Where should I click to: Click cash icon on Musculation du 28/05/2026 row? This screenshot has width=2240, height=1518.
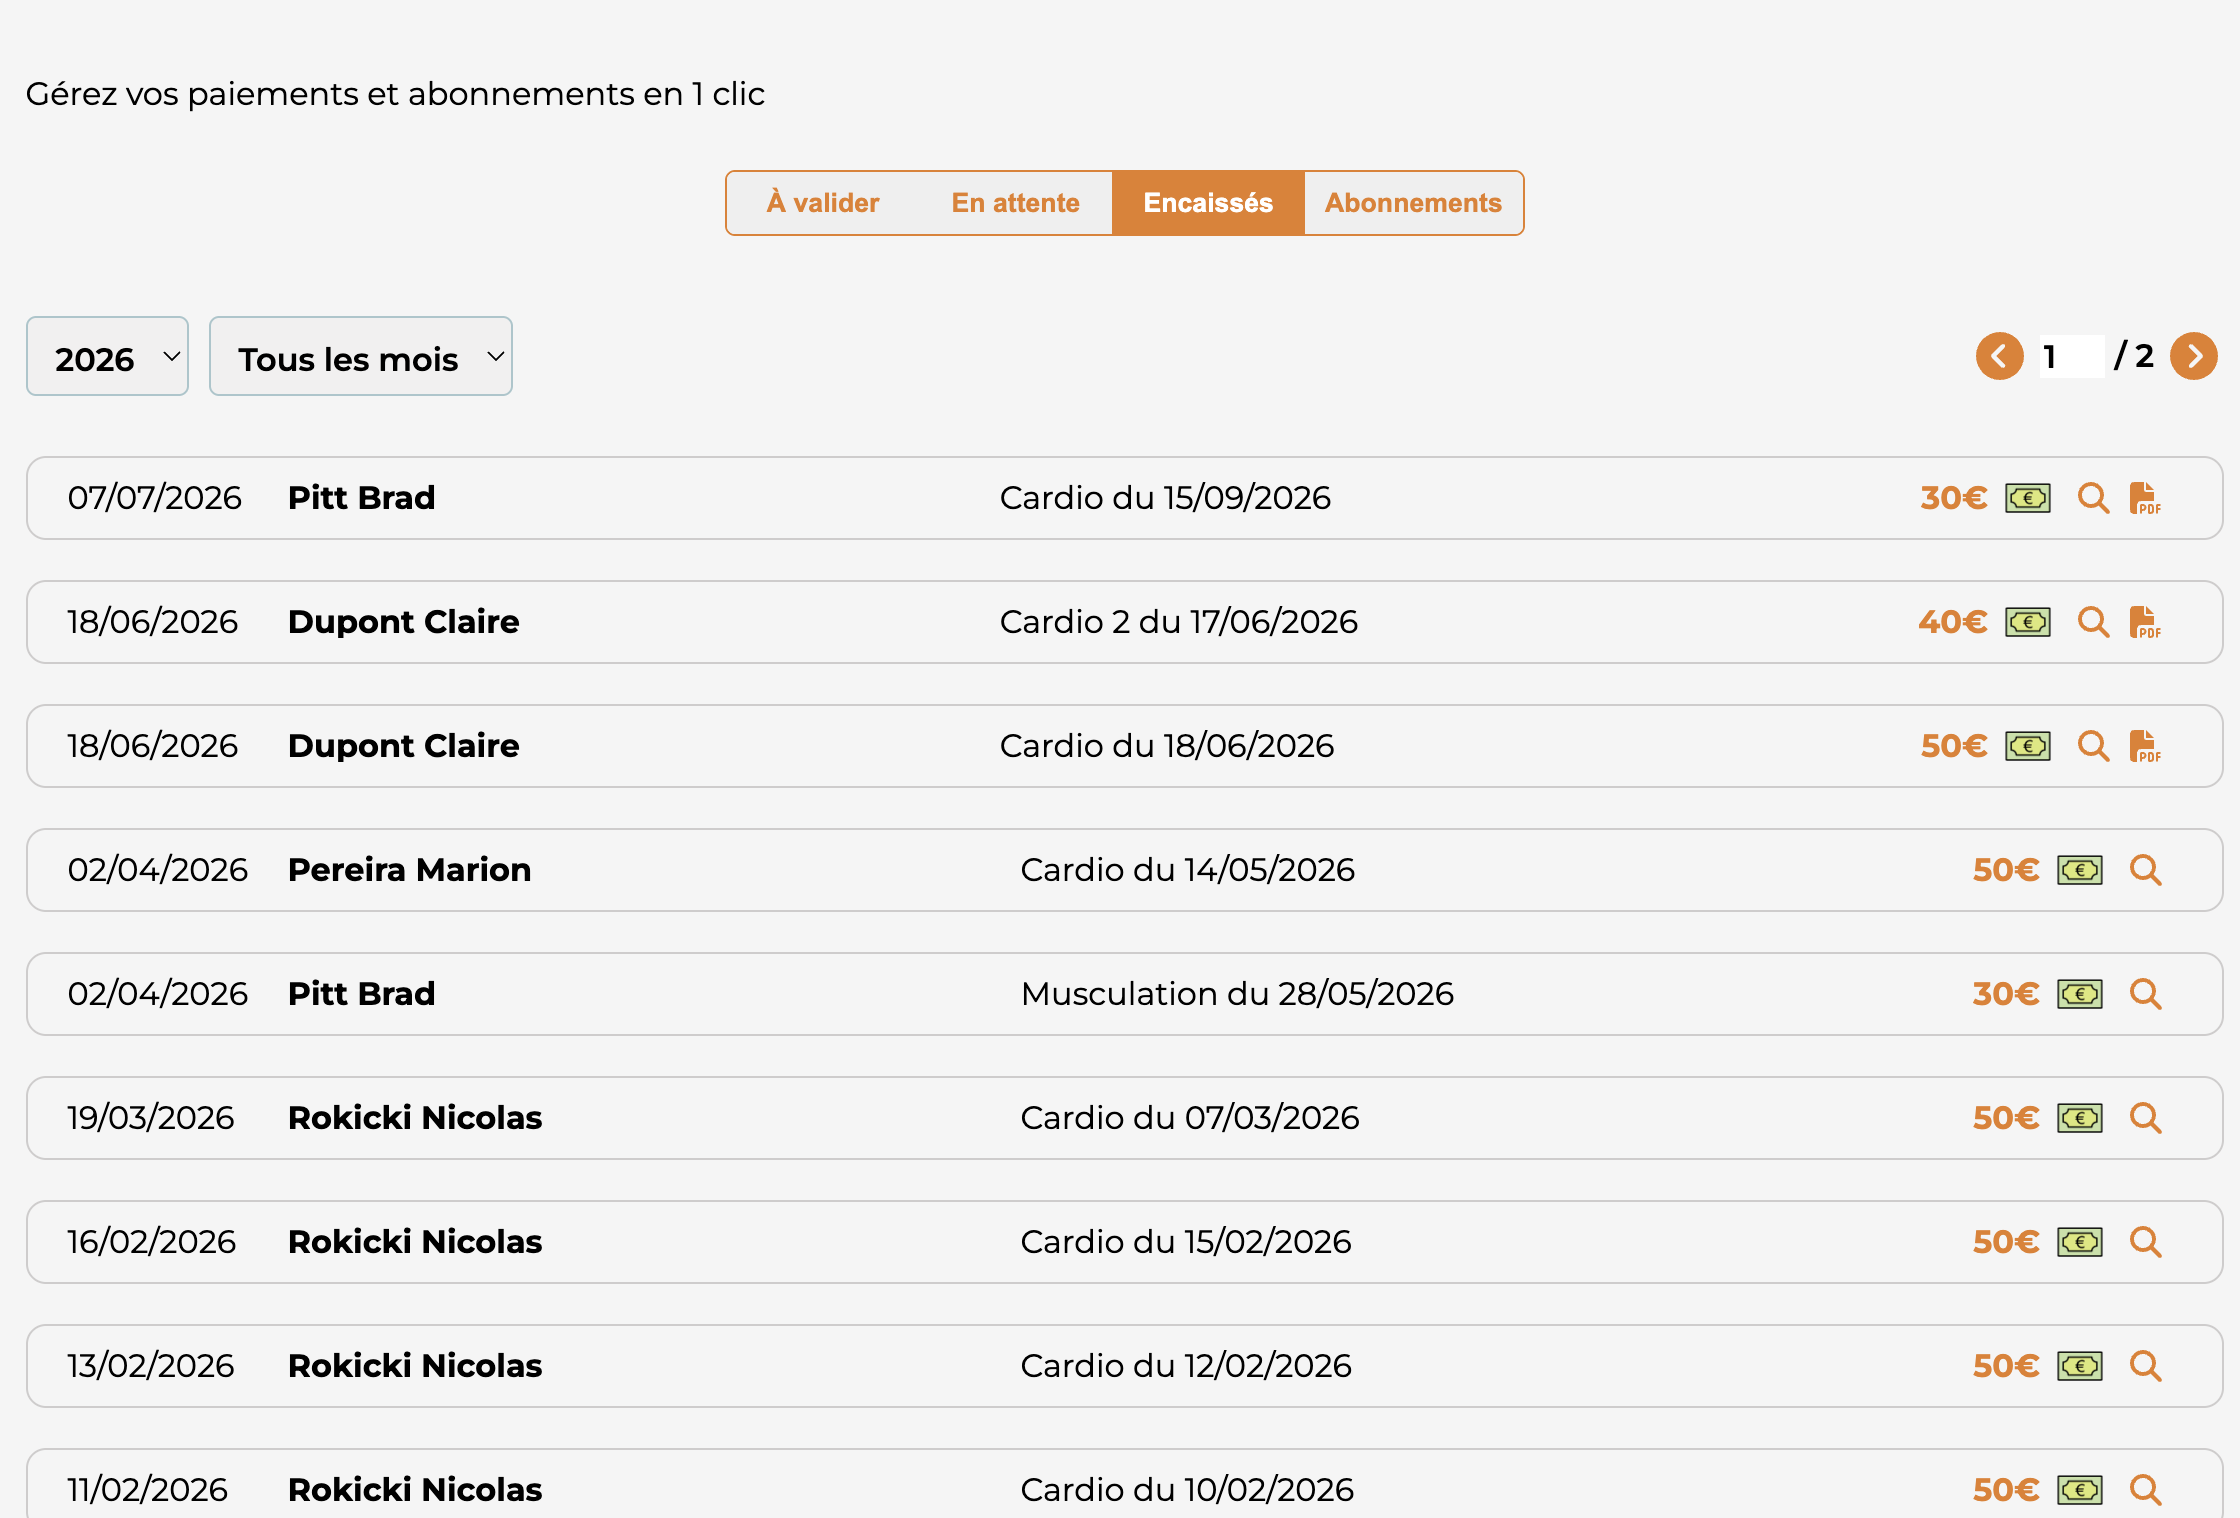[2080, 994]
